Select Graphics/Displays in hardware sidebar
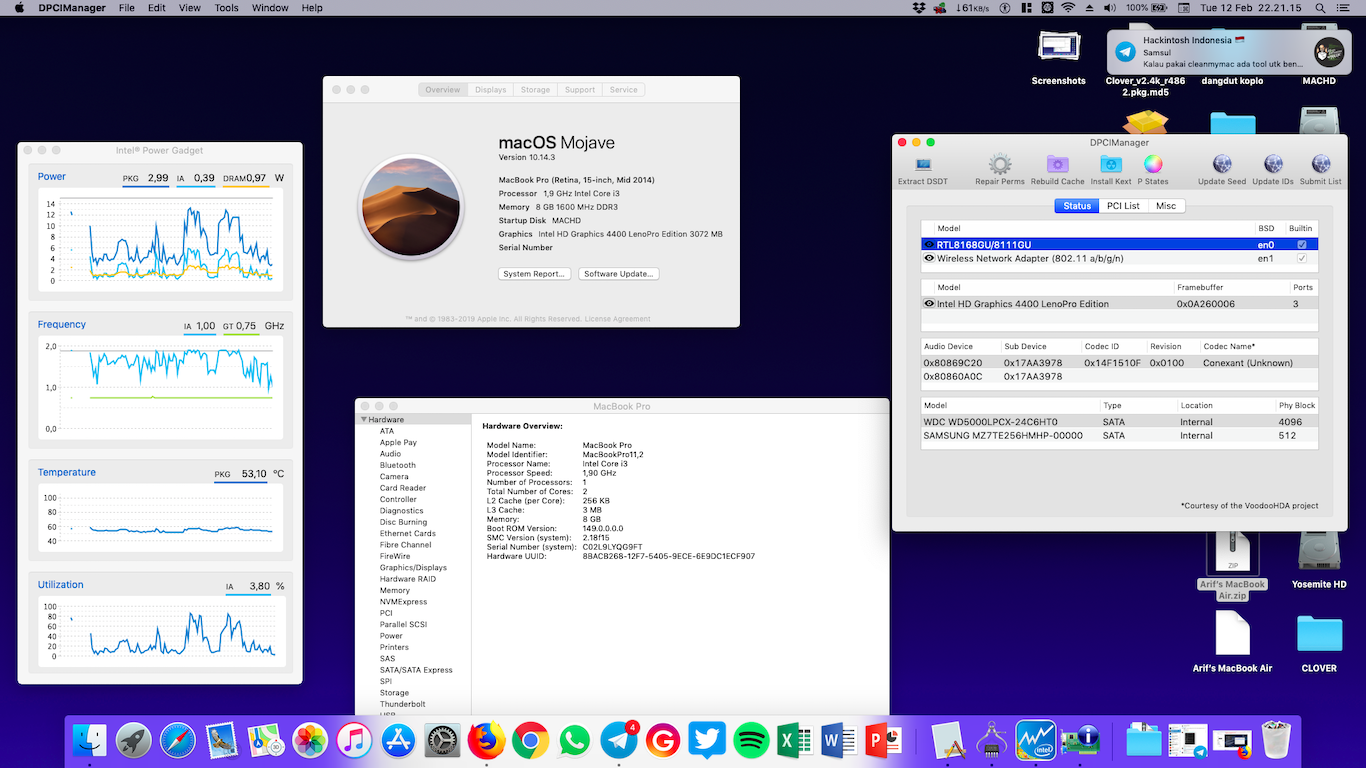This screenshot has height=768, width=1366. [x=413, y=568]
